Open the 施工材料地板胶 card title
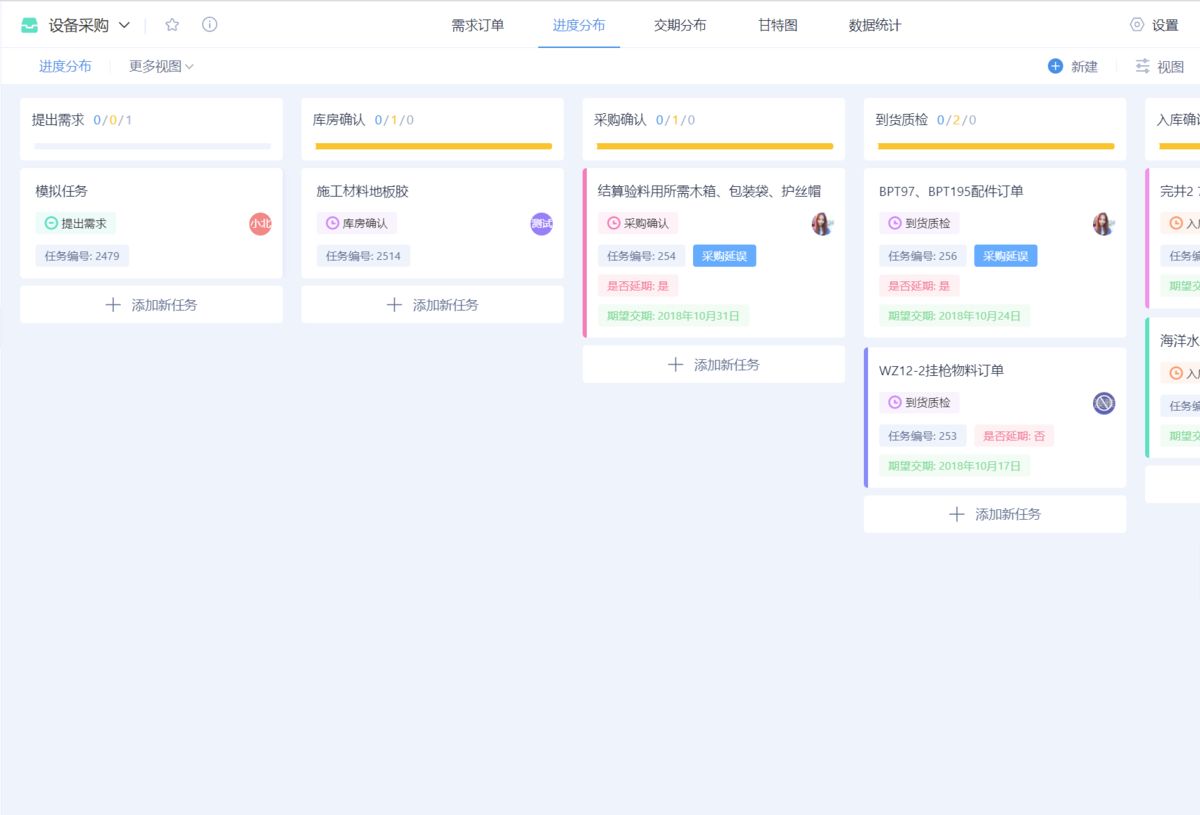Image resolution: width=1200 pixels, height=815 pixels. pos(363,191)
